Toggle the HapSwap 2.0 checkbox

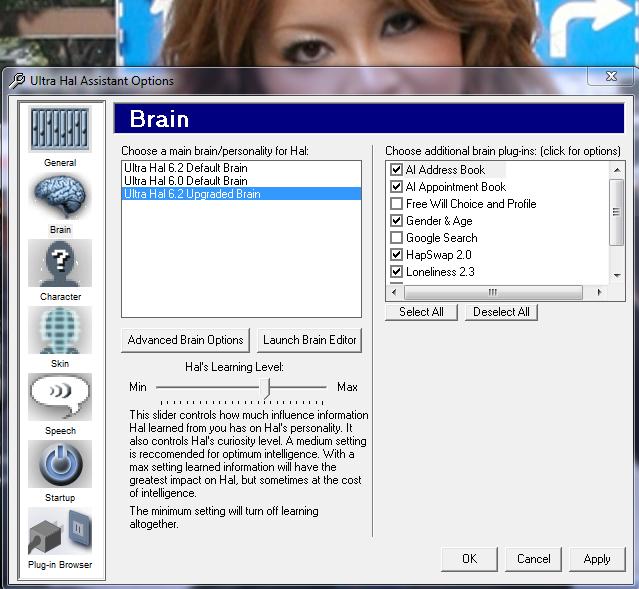[x=396, y=254]
